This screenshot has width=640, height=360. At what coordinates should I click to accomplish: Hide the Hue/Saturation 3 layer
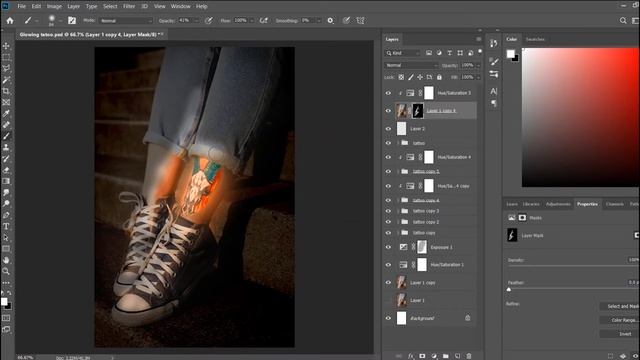(x=388, y=93)
